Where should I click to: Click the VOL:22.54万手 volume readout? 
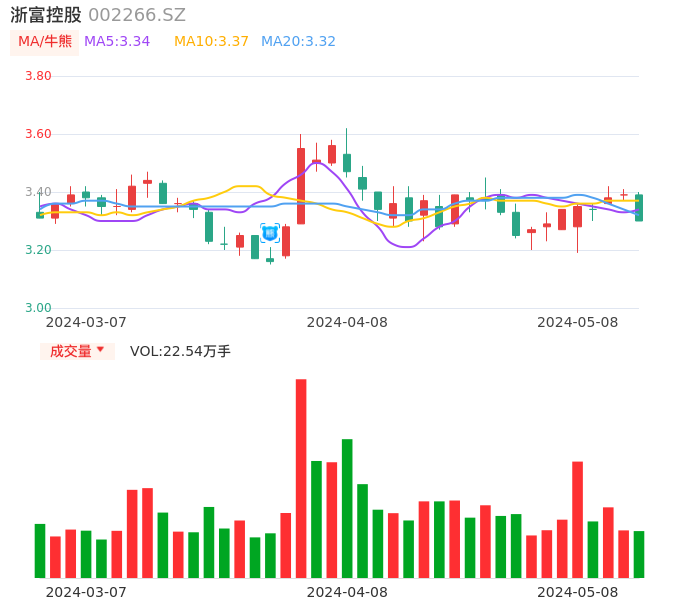coord(180,351)
